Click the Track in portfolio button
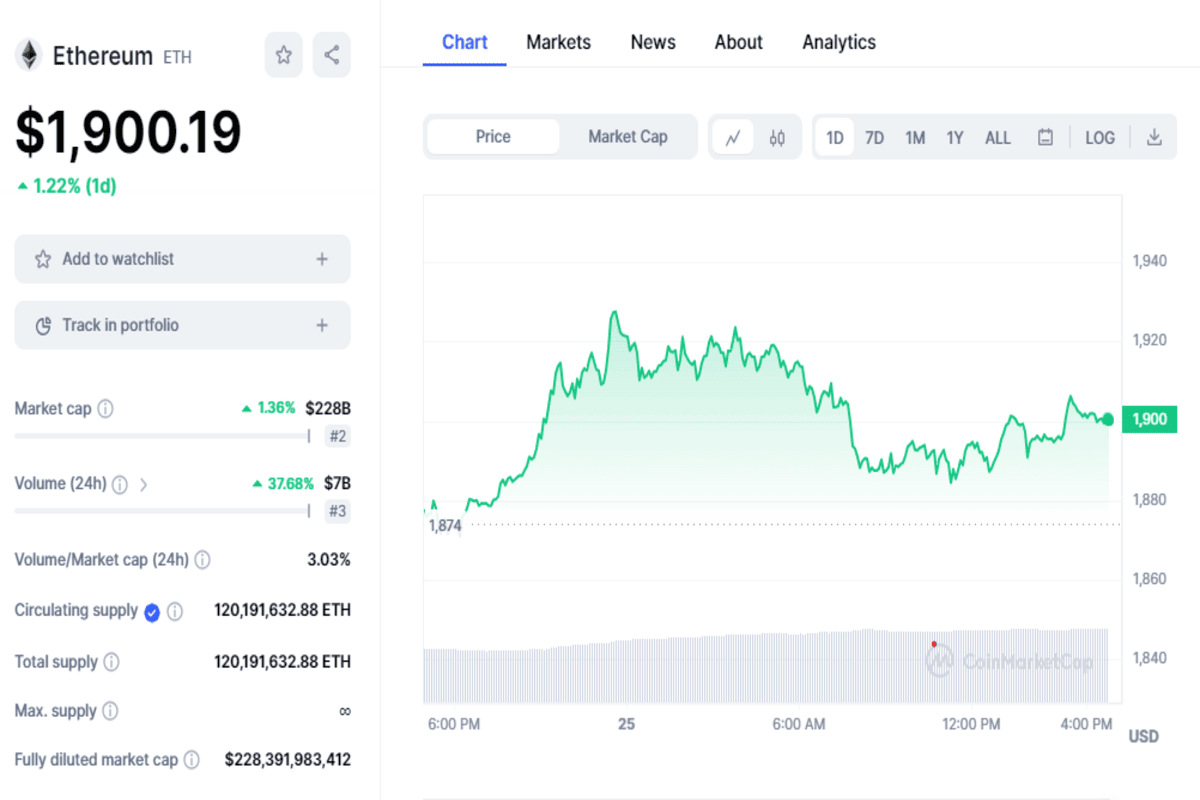The image size is (1200, 800). point(183,325)
